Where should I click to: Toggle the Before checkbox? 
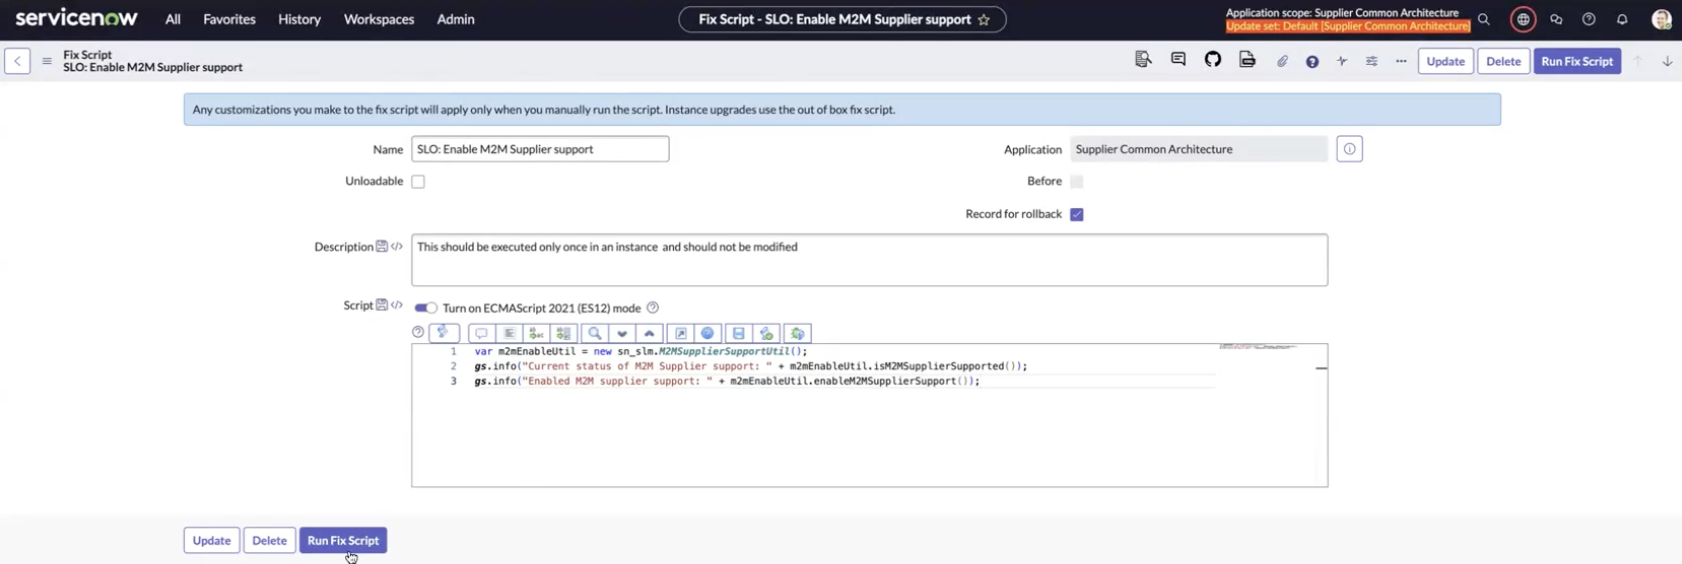pos(1077,182)
